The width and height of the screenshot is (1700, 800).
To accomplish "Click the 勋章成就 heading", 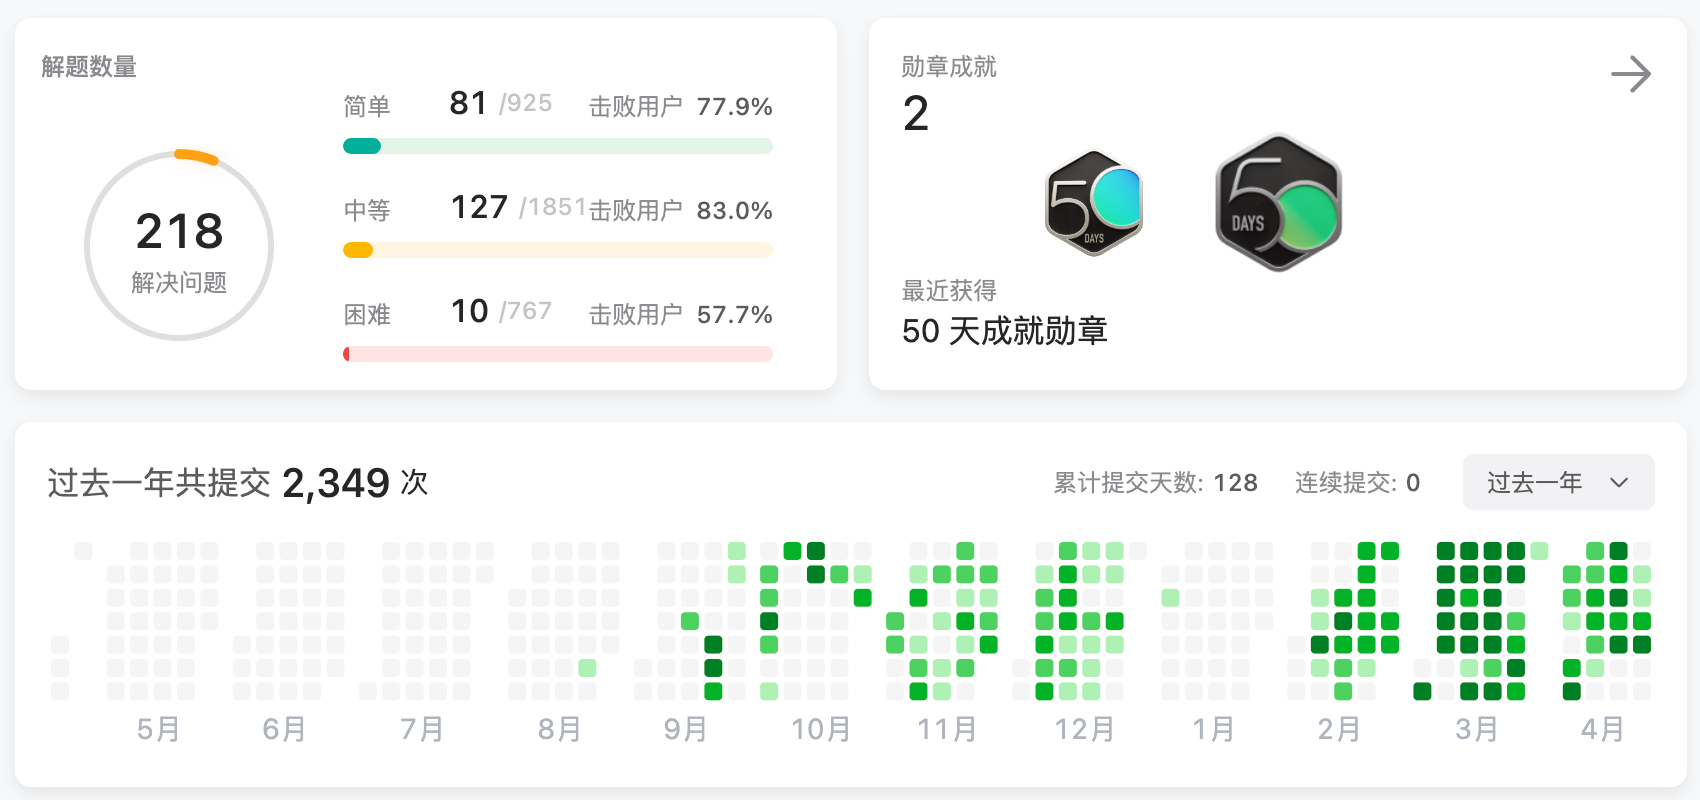I will point(949,67).
